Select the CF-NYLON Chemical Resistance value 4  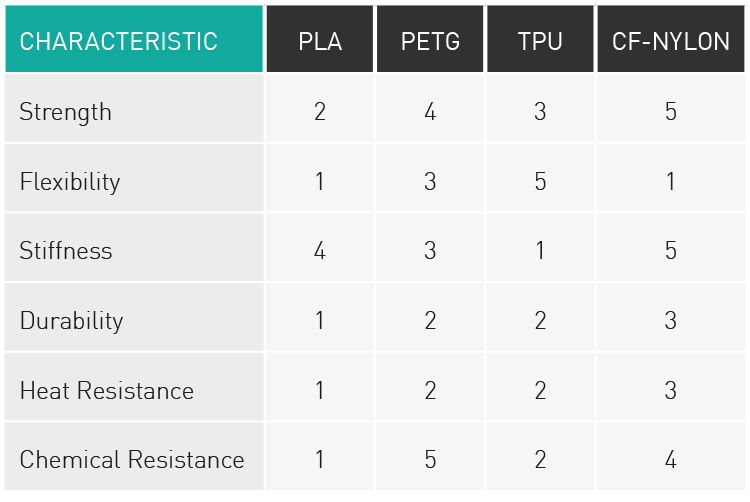(671, 459)
